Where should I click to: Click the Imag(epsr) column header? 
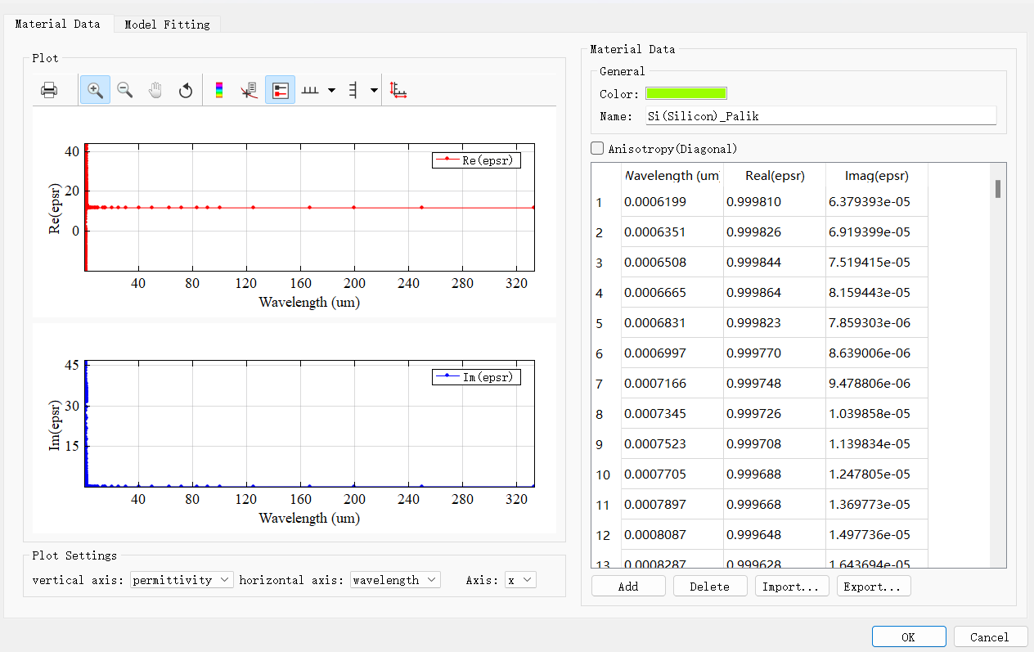876,175
